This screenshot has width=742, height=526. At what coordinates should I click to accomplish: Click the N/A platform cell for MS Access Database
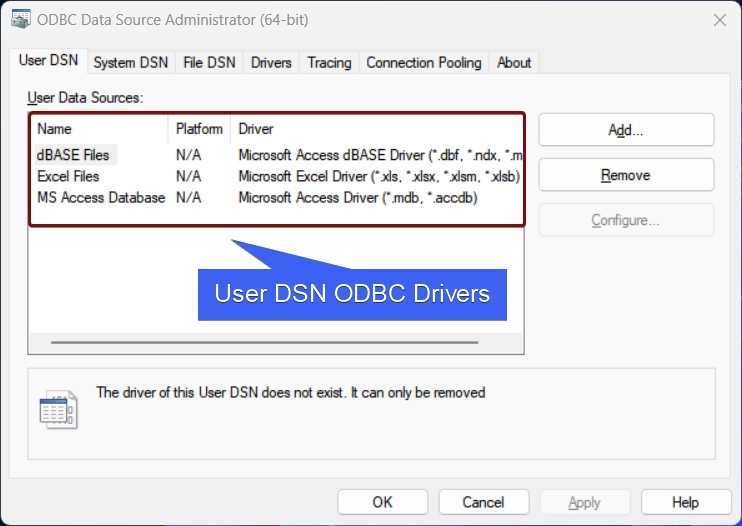[188, 198]
